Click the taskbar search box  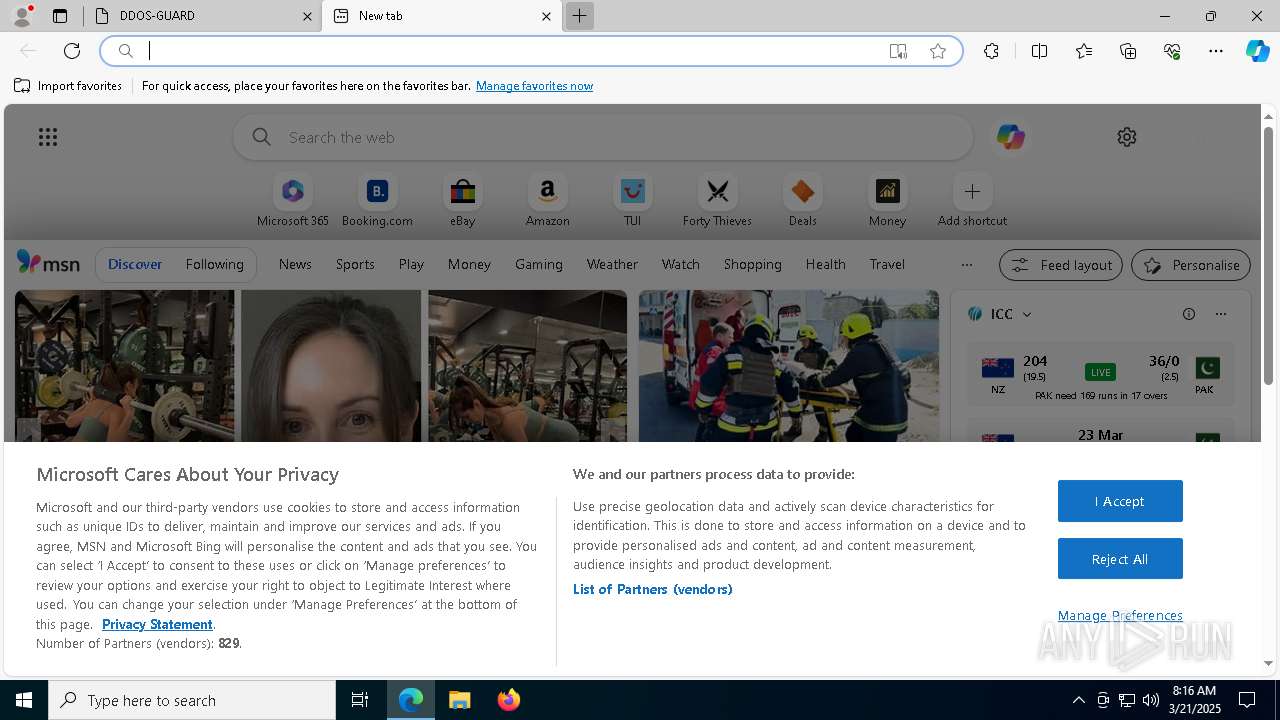coord(192,700)
